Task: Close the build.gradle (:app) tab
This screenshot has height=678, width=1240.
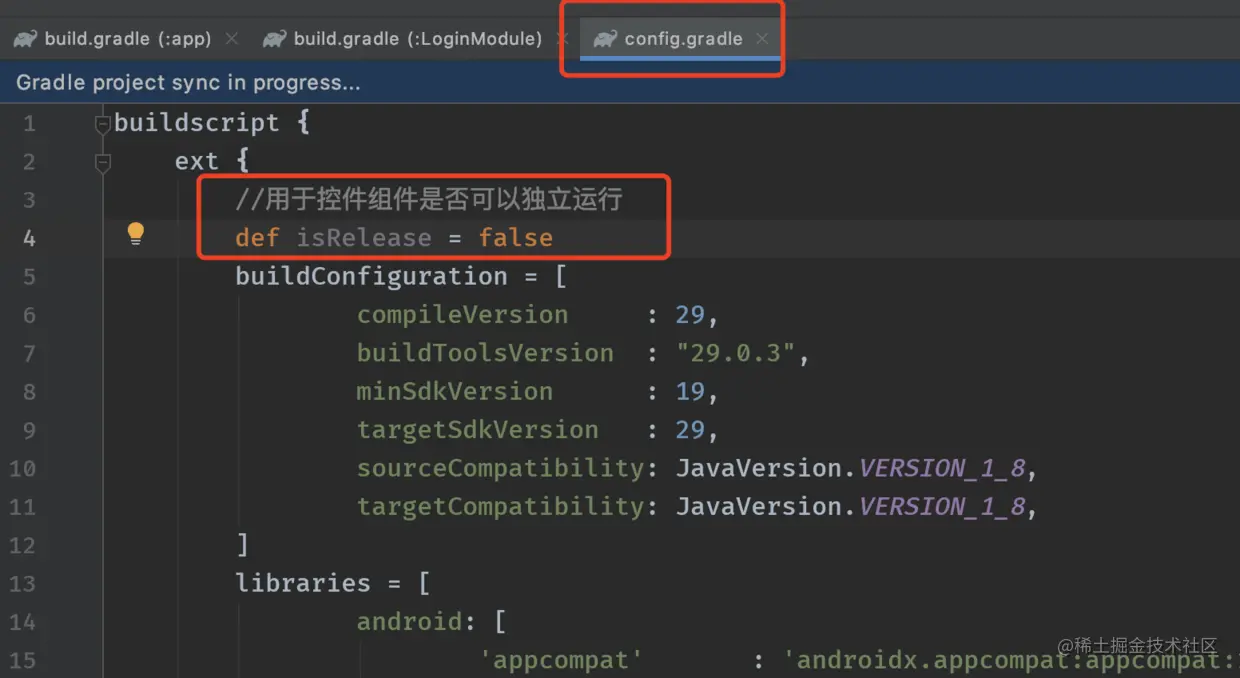Action: pyautogui.click(x=232, y=39)
